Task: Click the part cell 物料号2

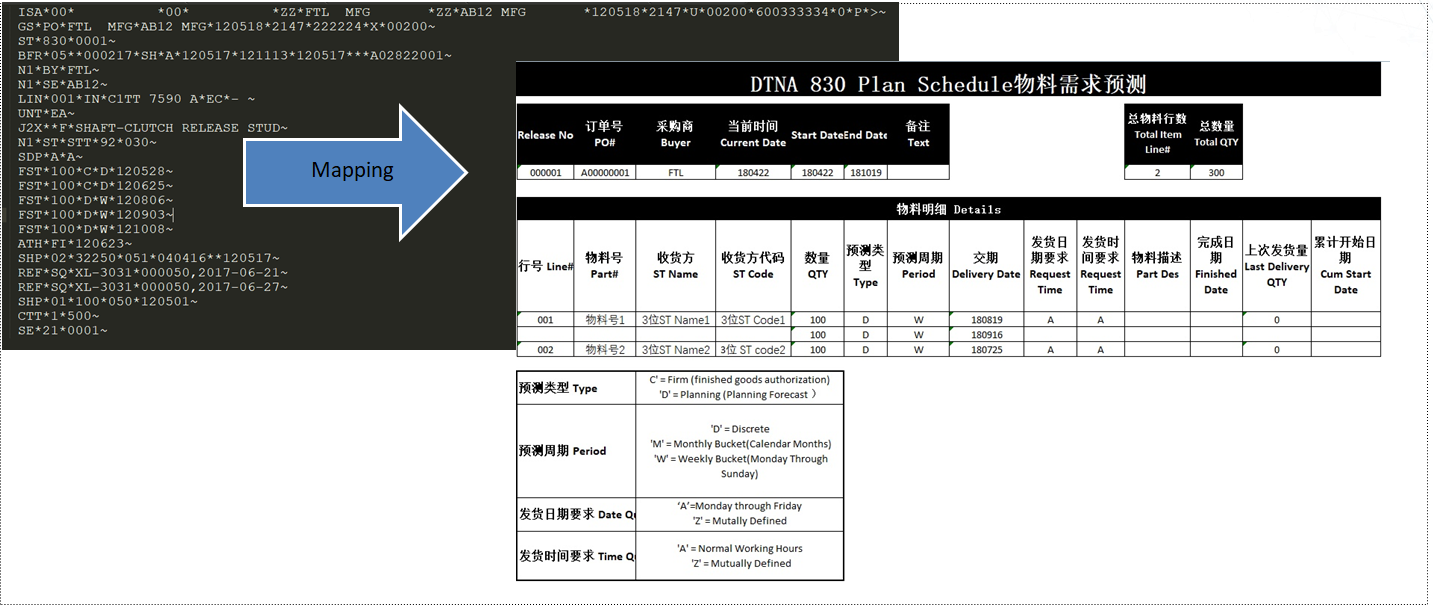Action: click(x=604, y=350)
